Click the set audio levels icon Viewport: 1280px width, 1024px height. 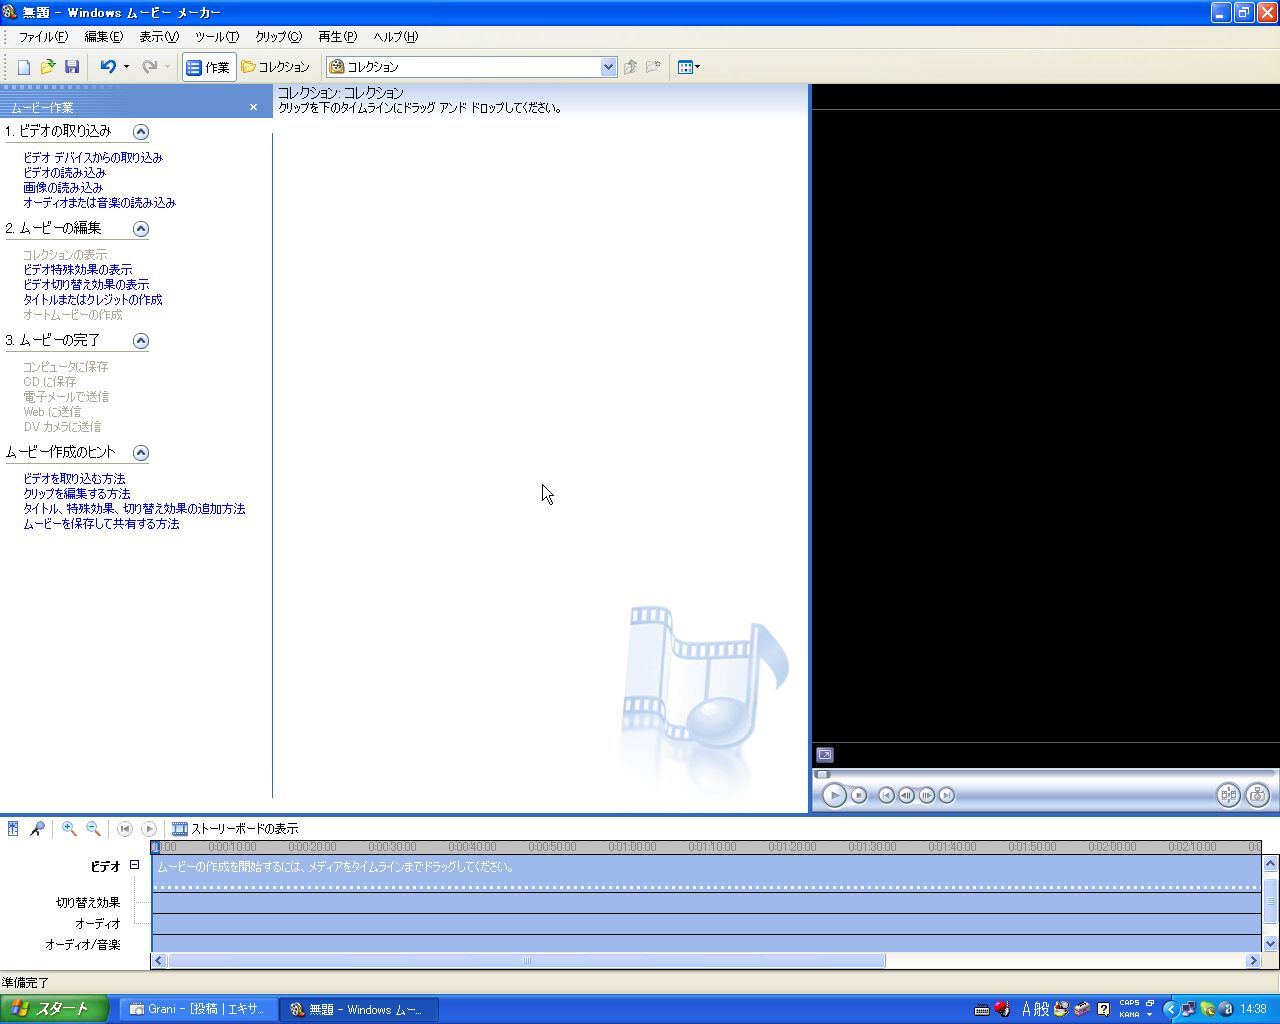tap(13, 829)
